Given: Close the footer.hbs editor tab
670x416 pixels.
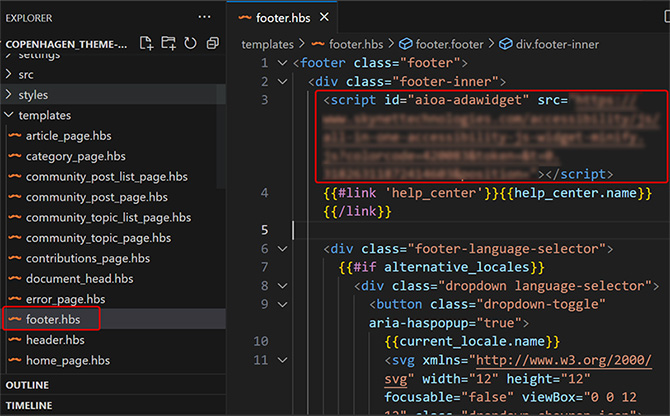Looking at the screenshot, I should [x=326, y=18].
